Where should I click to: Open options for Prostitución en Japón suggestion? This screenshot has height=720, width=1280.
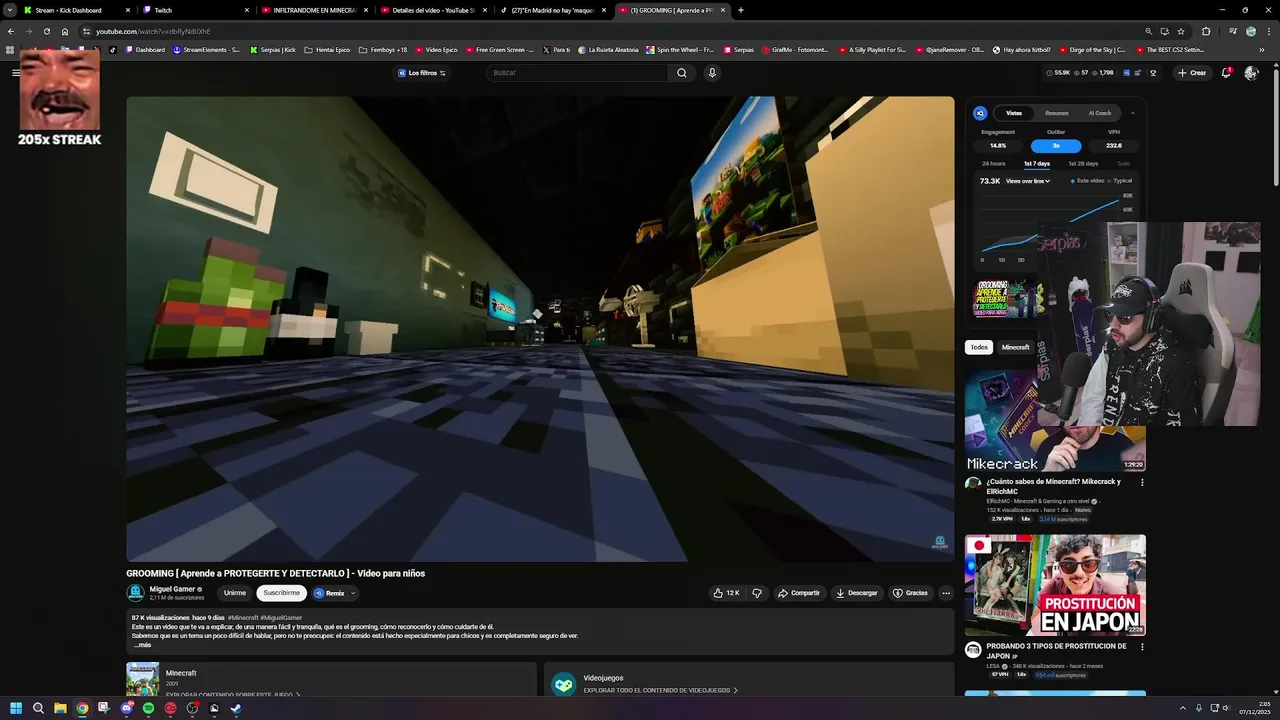point(1142,647)
